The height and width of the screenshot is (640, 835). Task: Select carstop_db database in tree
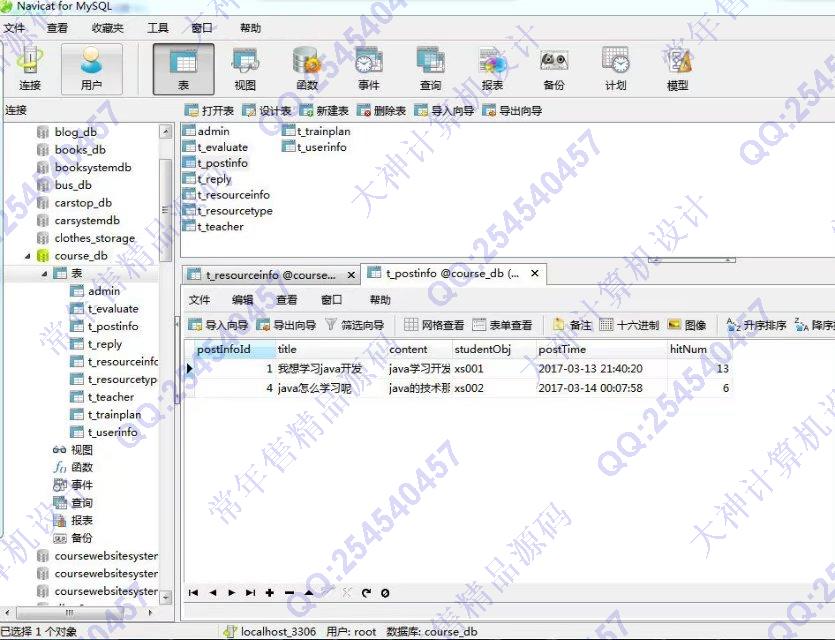tap(83, 203)
